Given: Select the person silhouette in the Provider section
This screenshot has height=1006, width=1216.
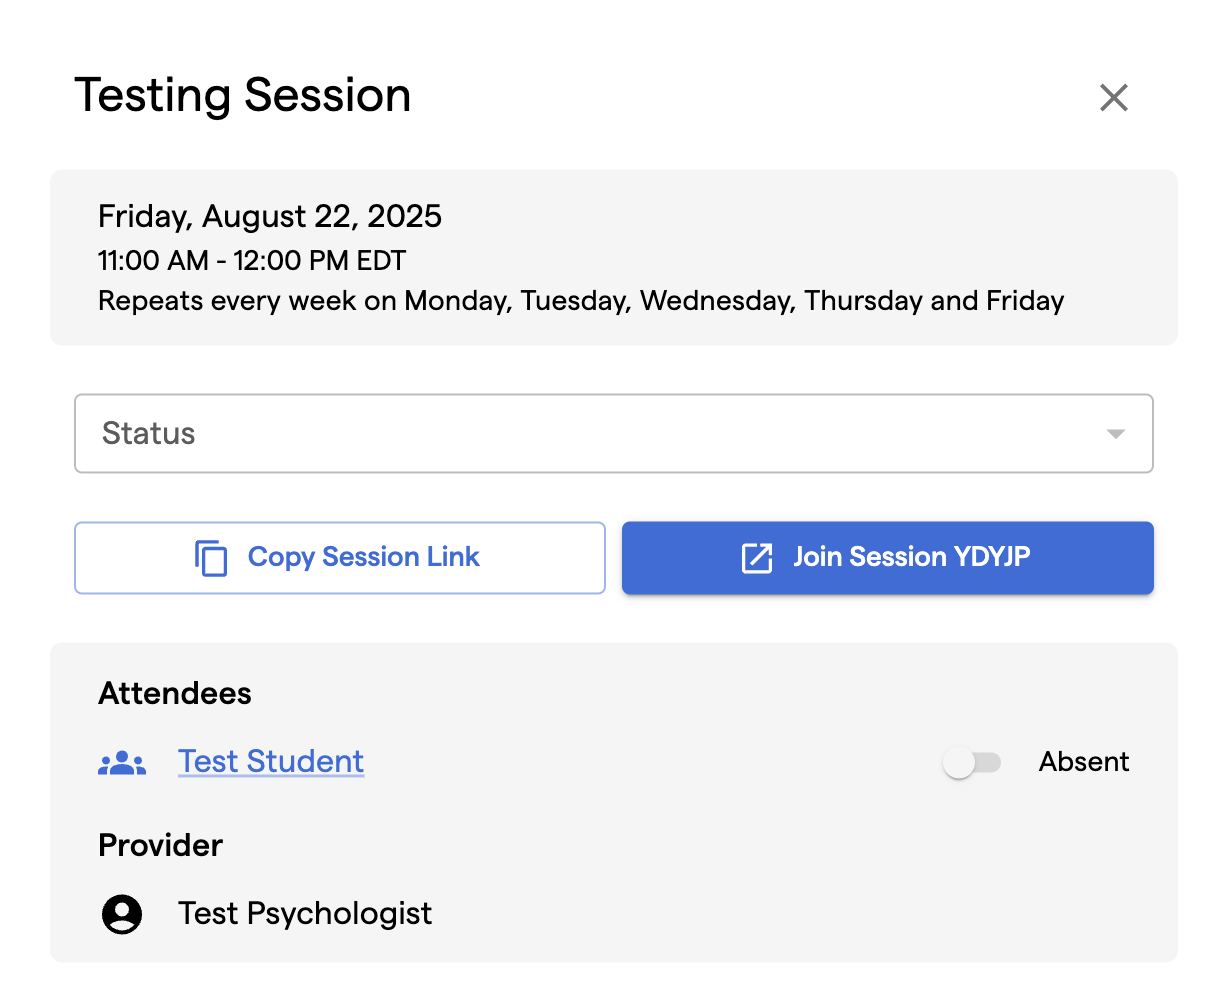Looking at the screenshot, I should coord(121,913).
